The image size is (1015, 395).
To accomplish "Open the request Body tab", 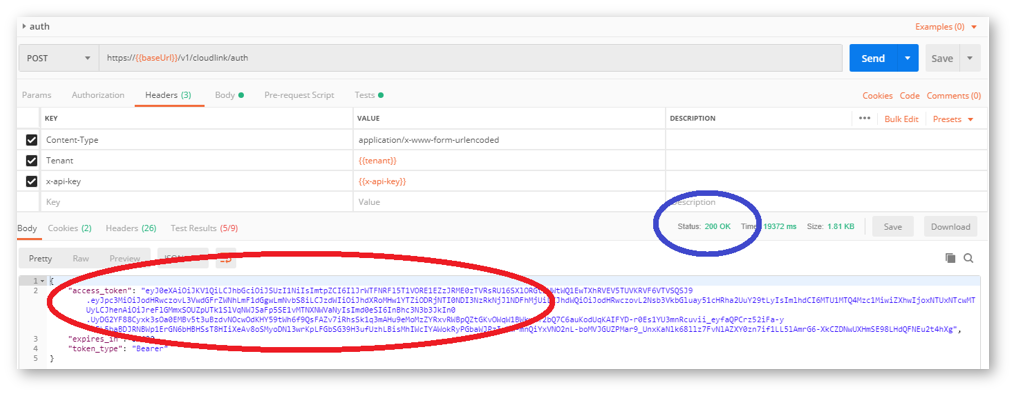I will 229,95.
